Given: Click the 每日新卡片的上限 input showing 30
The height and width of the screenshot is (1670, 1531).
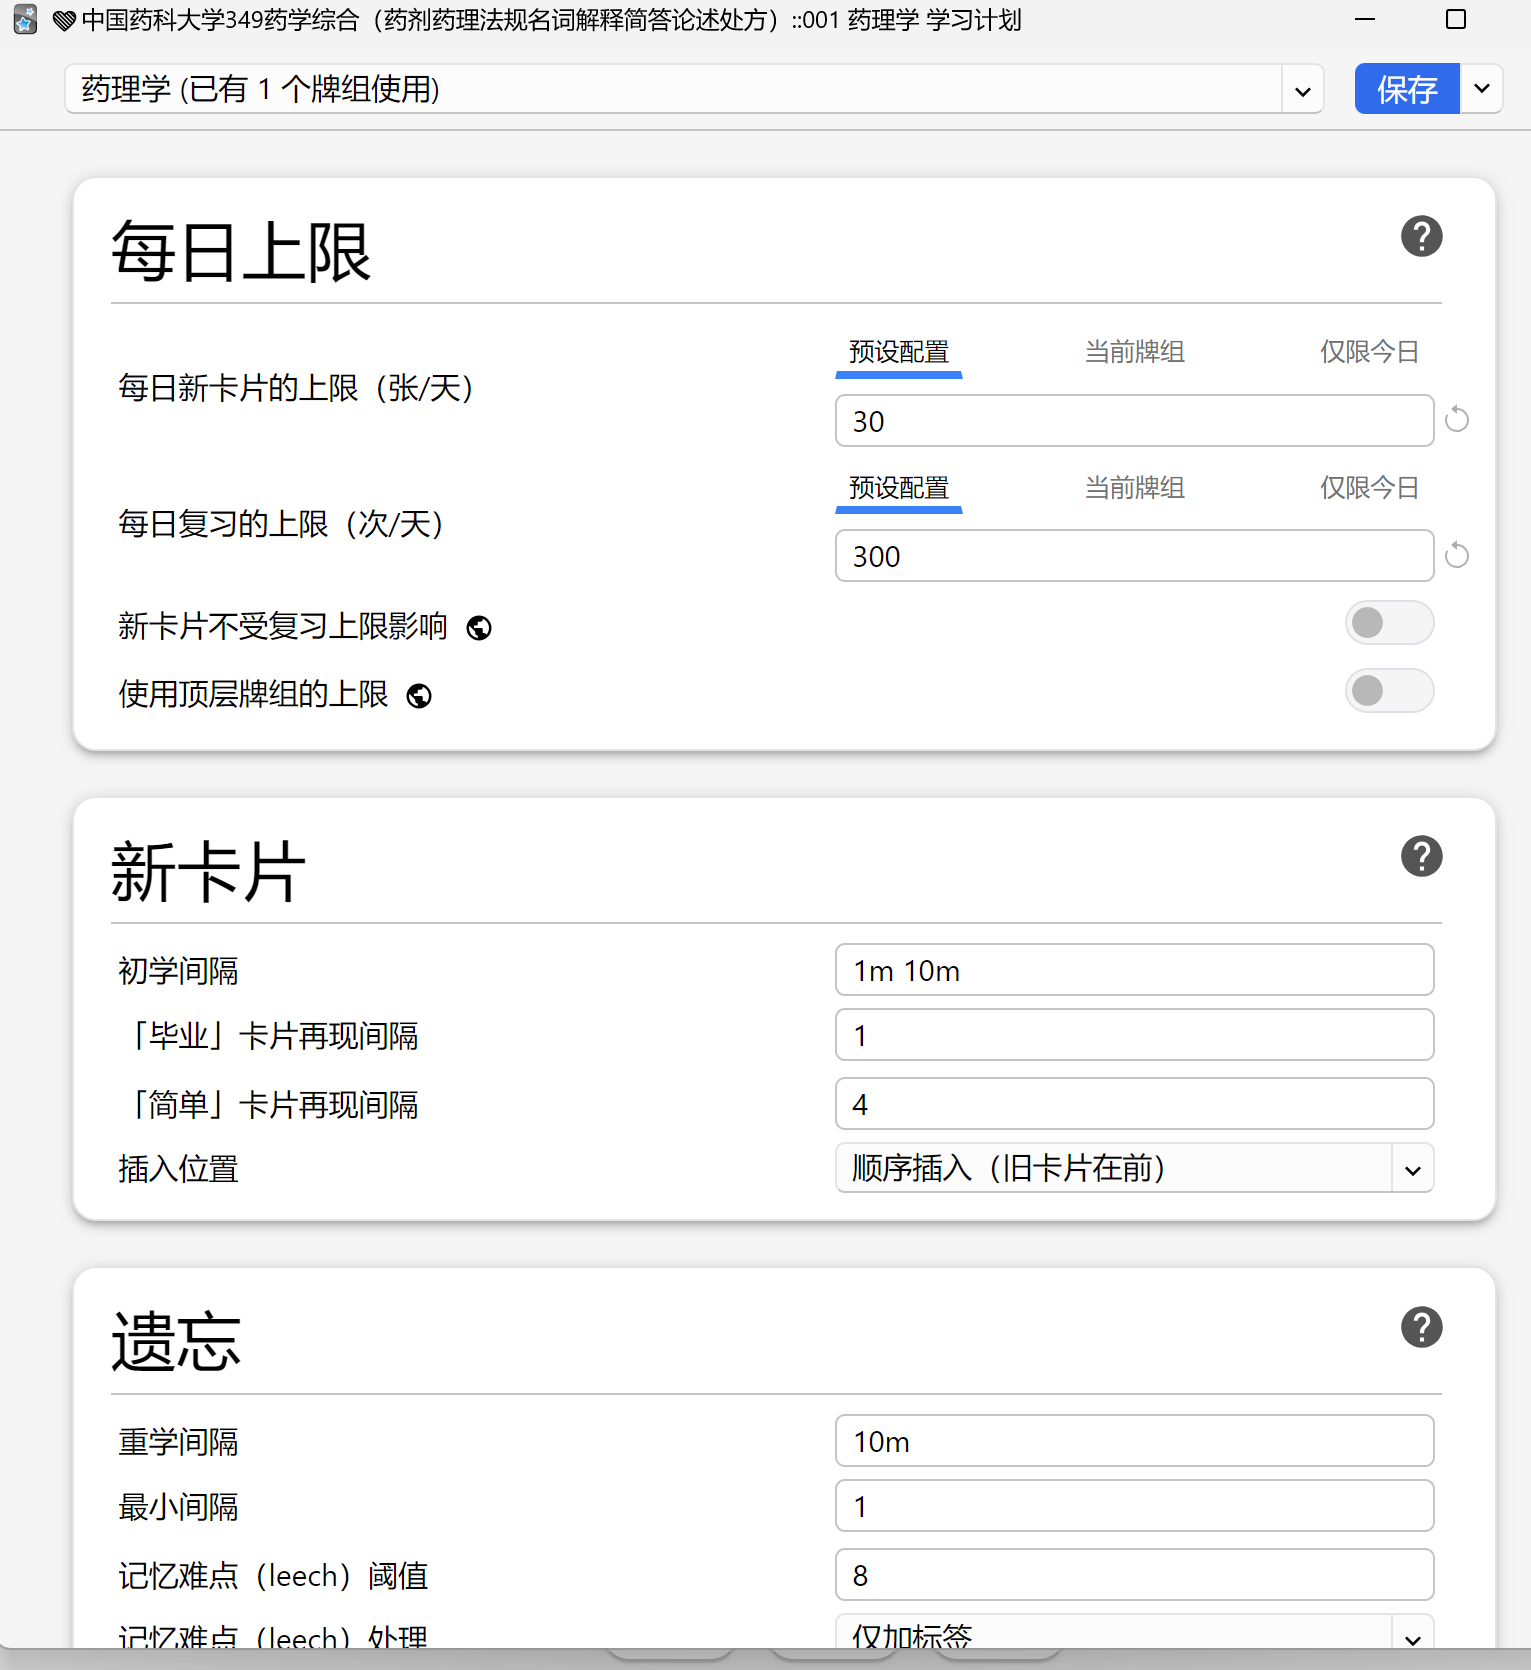Looking at the screenshot, I should click(x=1134, y=421).
